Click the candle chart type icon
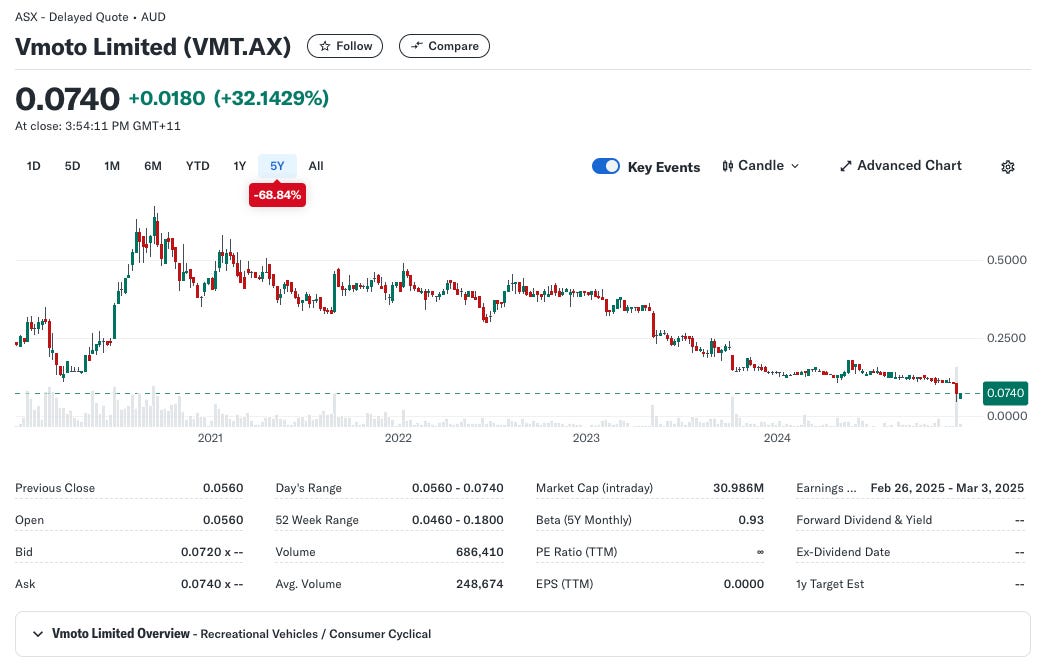This screenshot has width=1043, height=668. [x=728, y=166]
